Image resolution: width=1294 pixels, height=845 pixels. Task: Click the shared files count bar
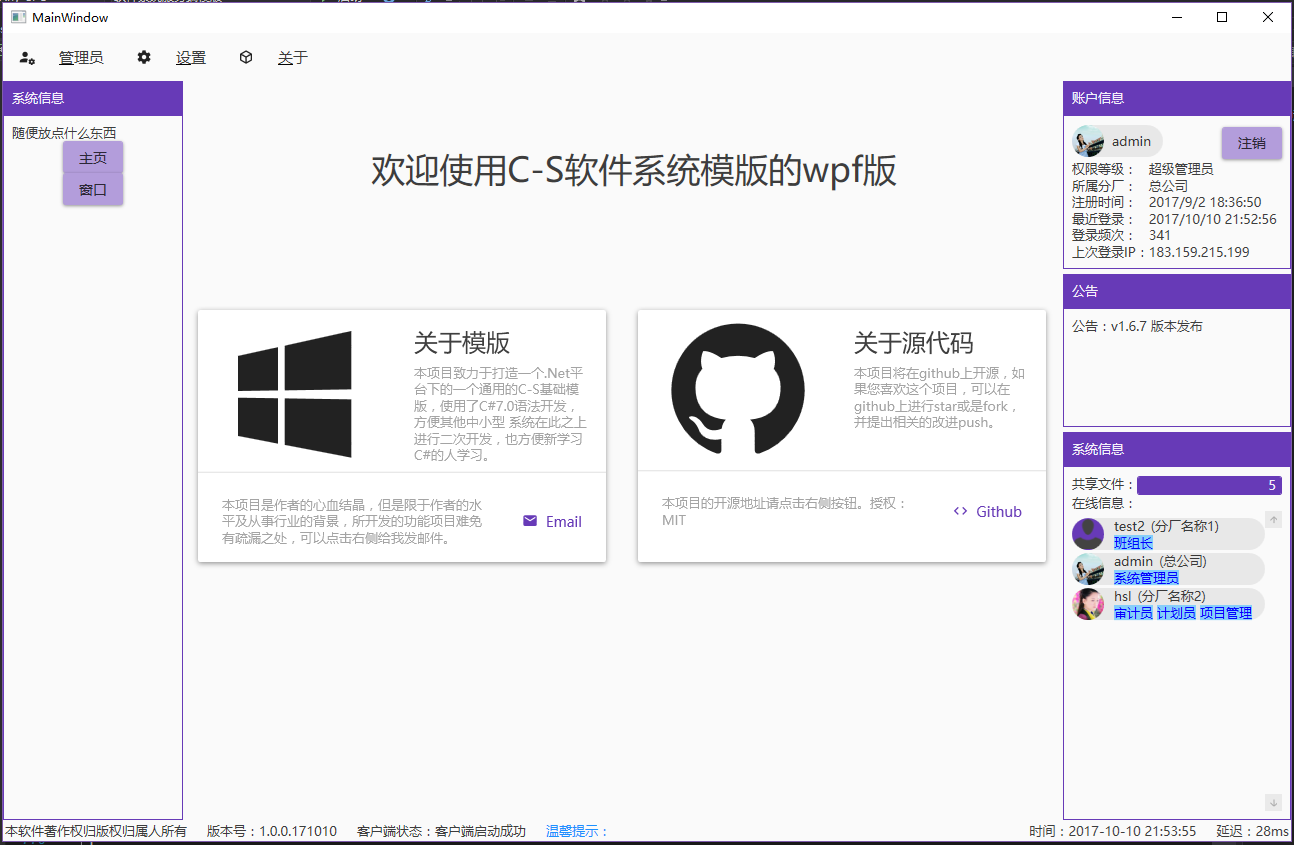point(1209,485)
